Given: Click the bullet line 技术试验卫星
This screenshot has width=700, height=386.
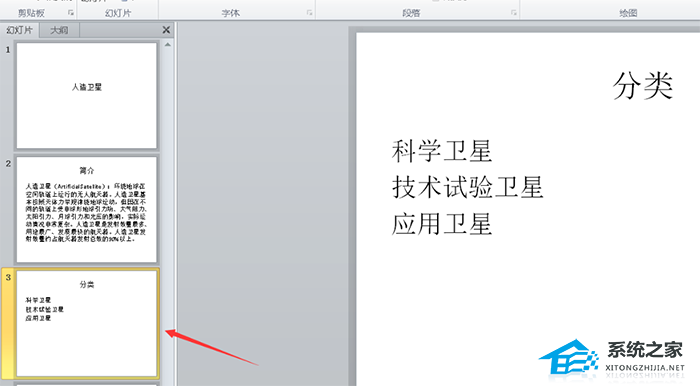Looking at the screenshot, I should click(x=467, y=187).
